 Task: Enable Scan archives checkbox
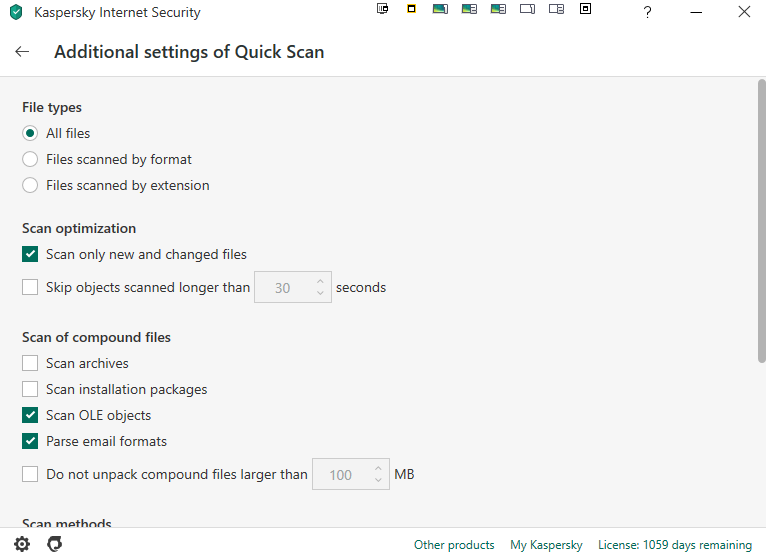30,363
